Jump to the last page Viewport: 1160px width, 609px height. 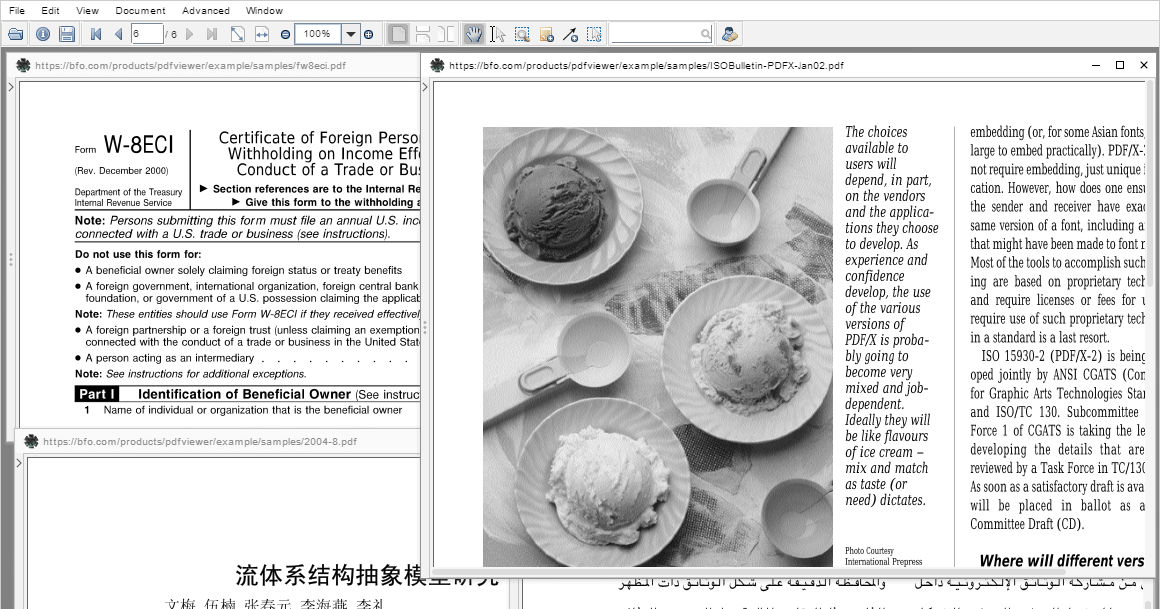pyautogui.click(x=211, y=33)
